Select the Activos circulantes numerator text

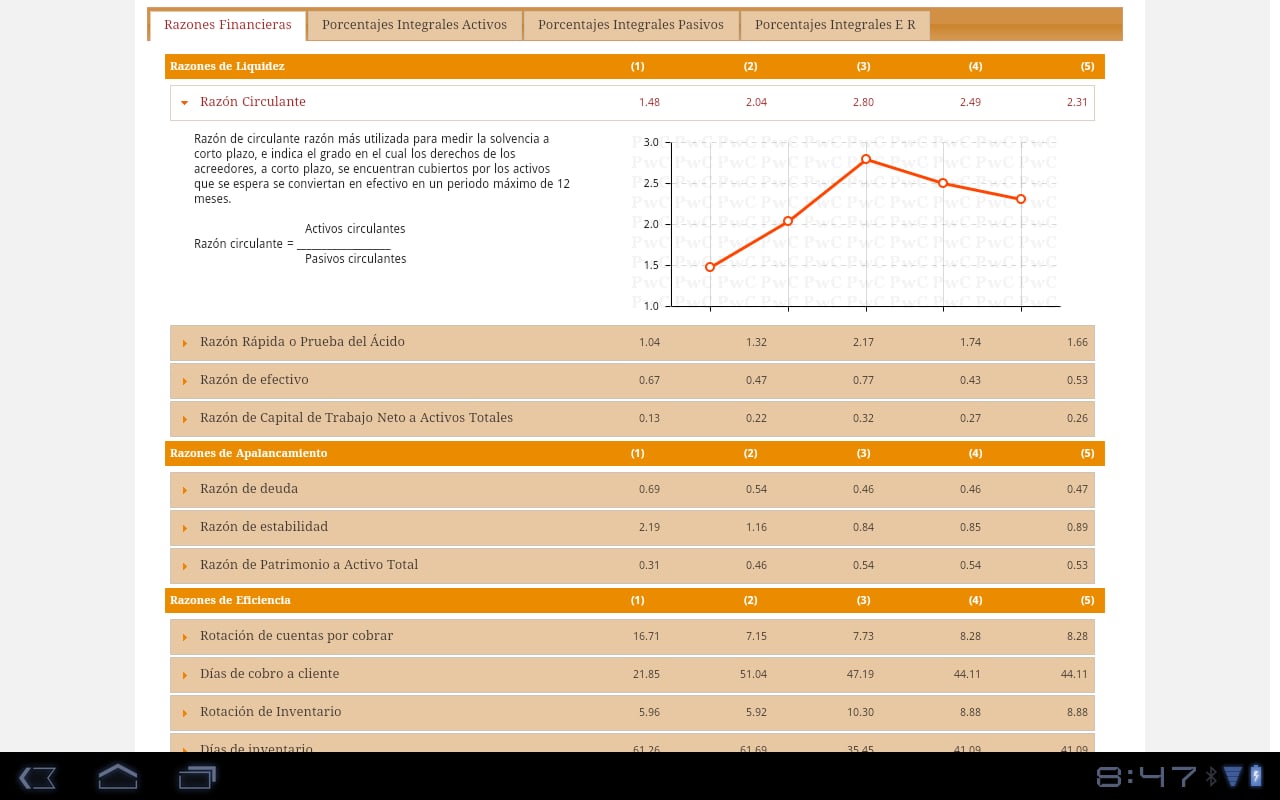(355, 229)
